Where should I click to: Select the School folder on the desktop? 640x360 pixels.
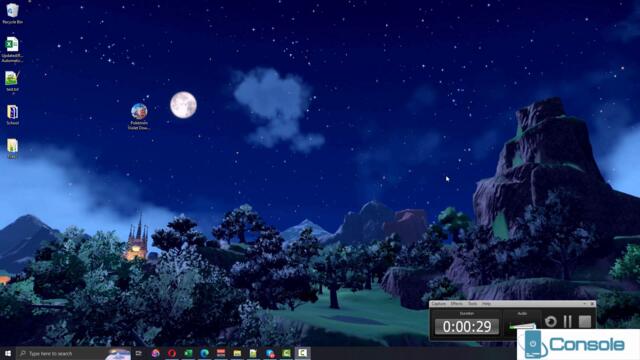12,115
